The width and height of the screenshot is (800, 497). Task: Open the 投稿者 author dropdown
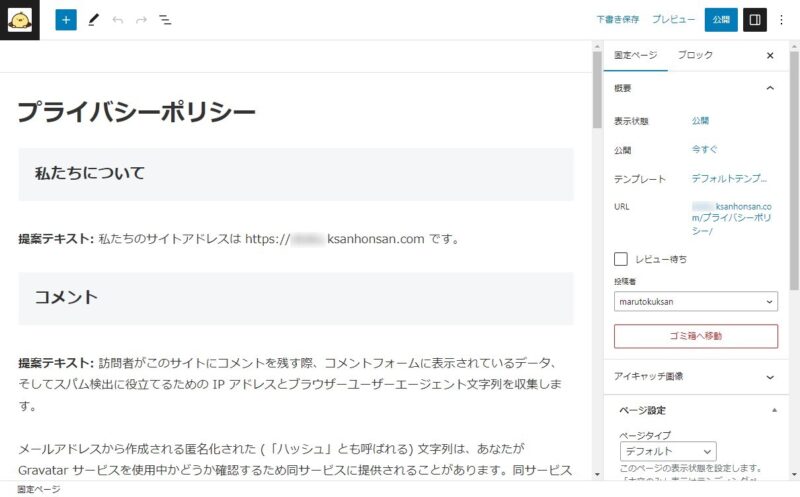695,302
